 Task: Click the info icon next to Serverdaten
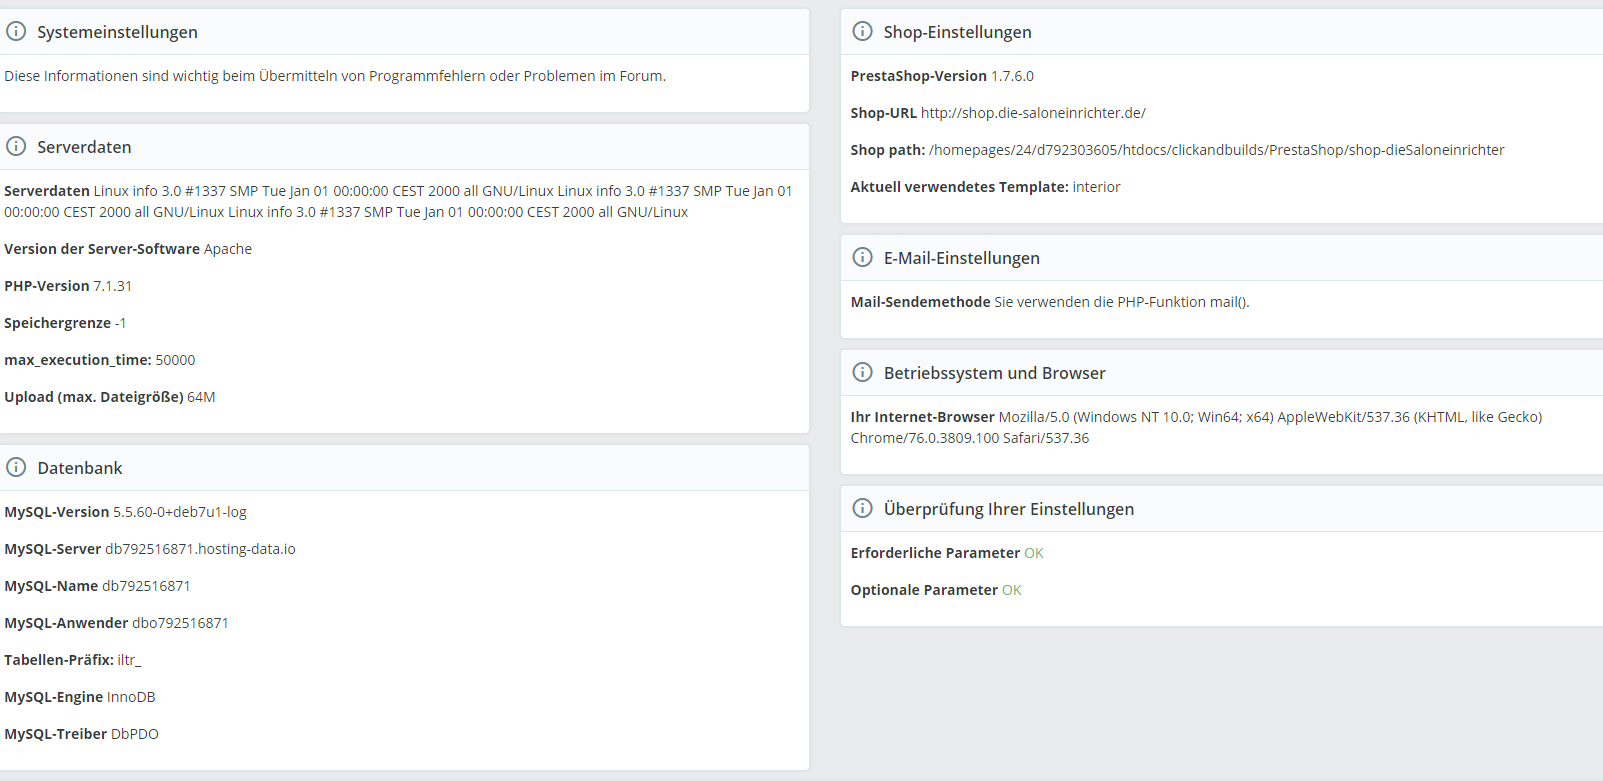(16, 147)
